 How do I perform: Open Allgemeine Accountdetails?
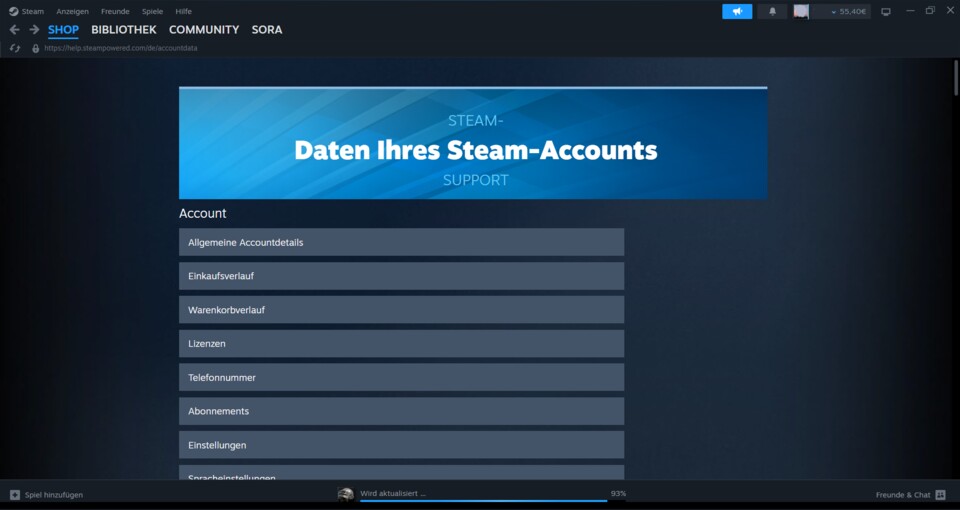[x=402, y=242]
